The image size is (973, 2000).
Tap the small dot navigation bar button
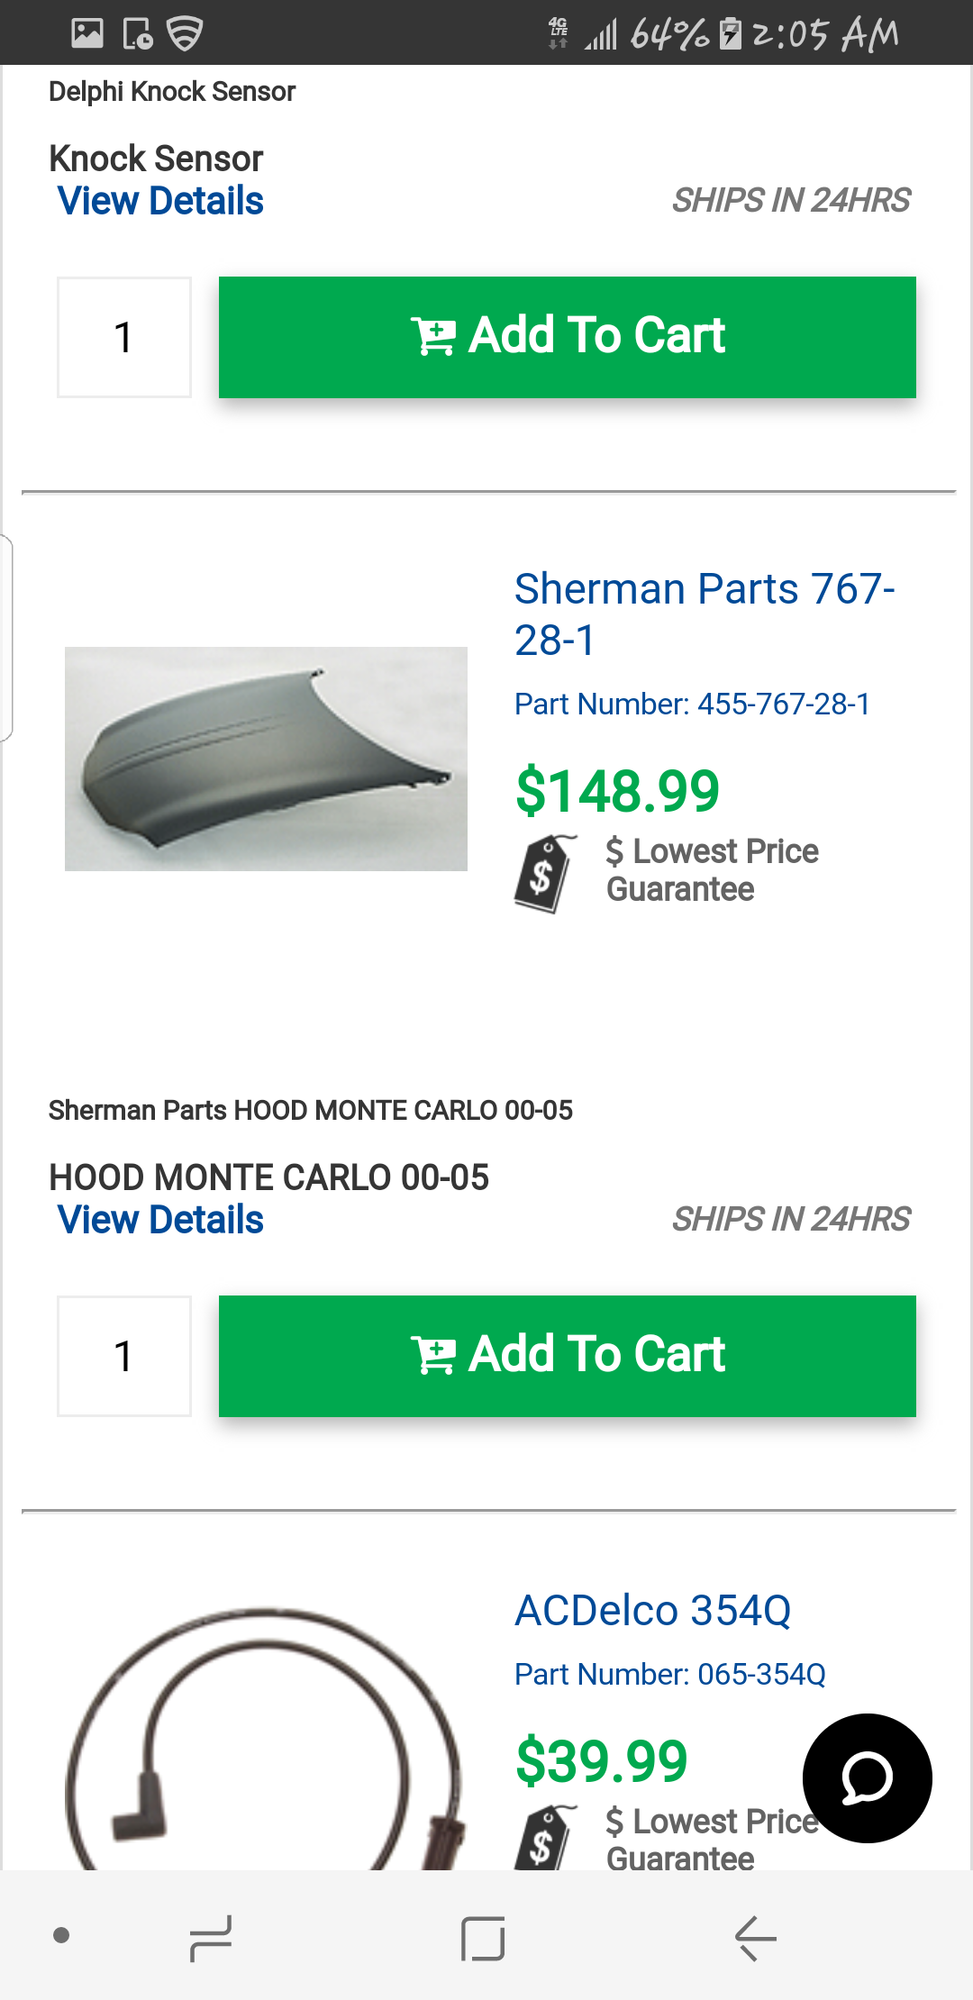coord(61,1935)
